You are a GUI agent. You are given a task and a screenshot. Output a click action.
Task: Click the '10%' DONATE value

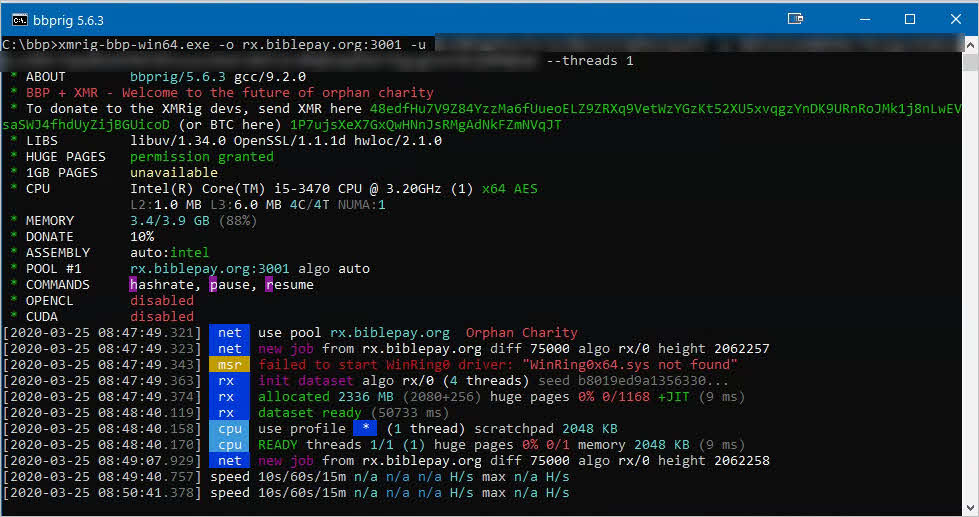[x=142, y=237]
